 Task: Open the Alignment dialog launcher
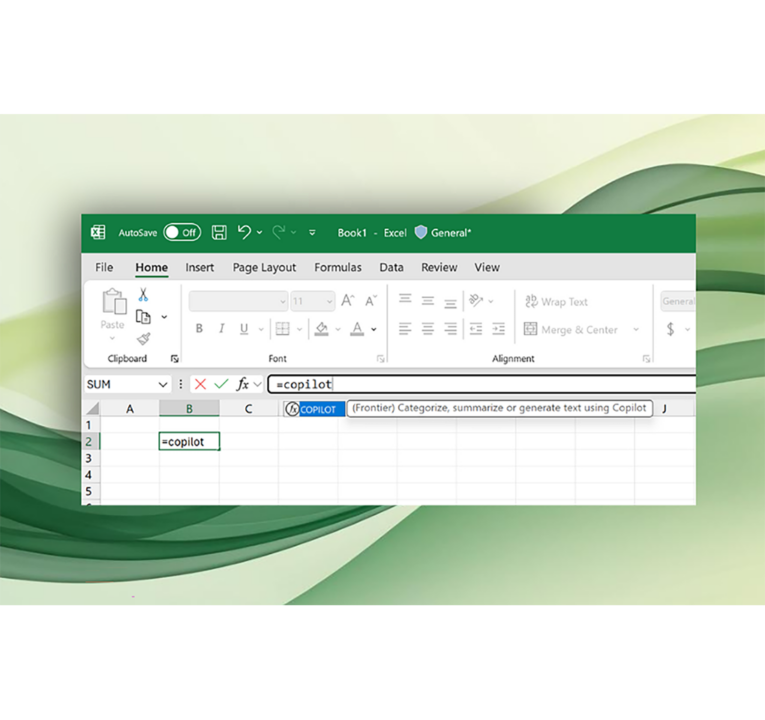[646, 359]
